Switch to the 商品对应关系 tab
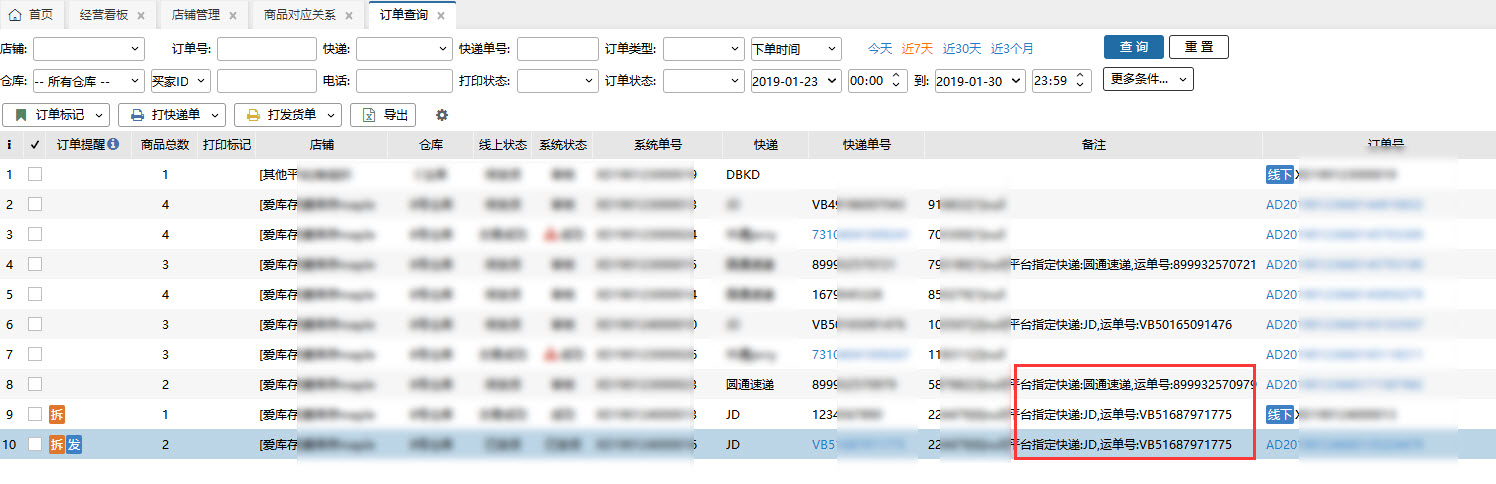Viewport: 1496px width, 484px height. (300, 15)
